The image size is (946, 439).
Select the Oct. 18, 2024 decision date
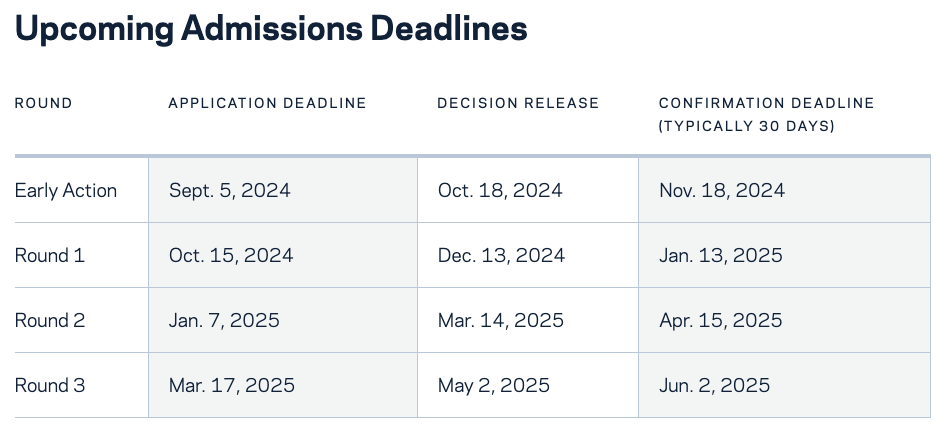click(x=500, y=191)
